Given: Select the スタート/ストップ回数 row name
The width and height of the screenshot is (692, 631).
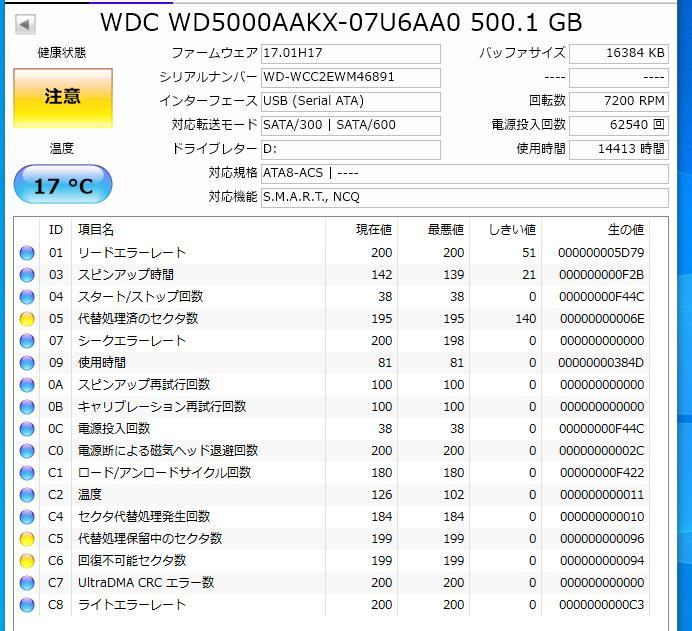Looking at the screenshot, I should [140, 297].
